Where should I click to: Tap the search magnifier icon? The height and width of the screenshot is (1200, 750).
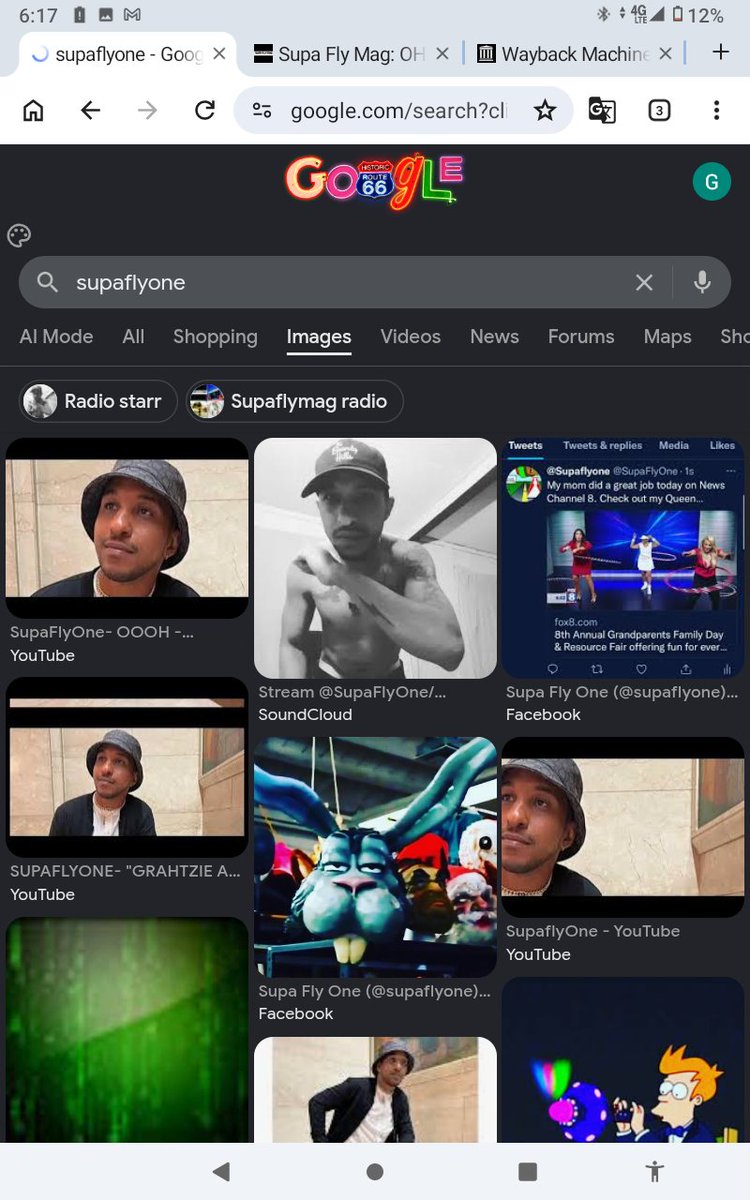click(x=48, y=283)
